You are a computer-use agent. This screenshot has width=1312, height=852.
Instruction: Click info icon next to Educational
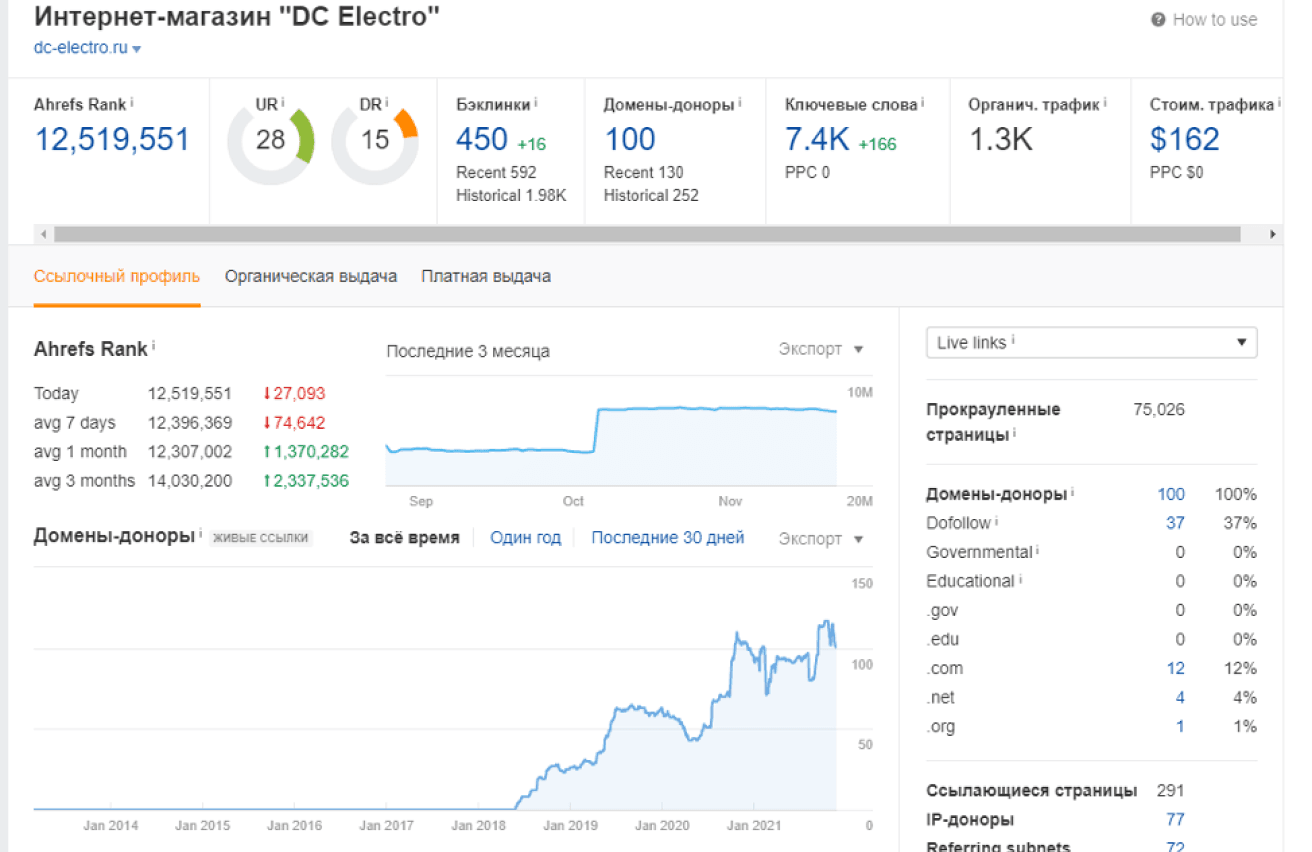click(1021, 579)
